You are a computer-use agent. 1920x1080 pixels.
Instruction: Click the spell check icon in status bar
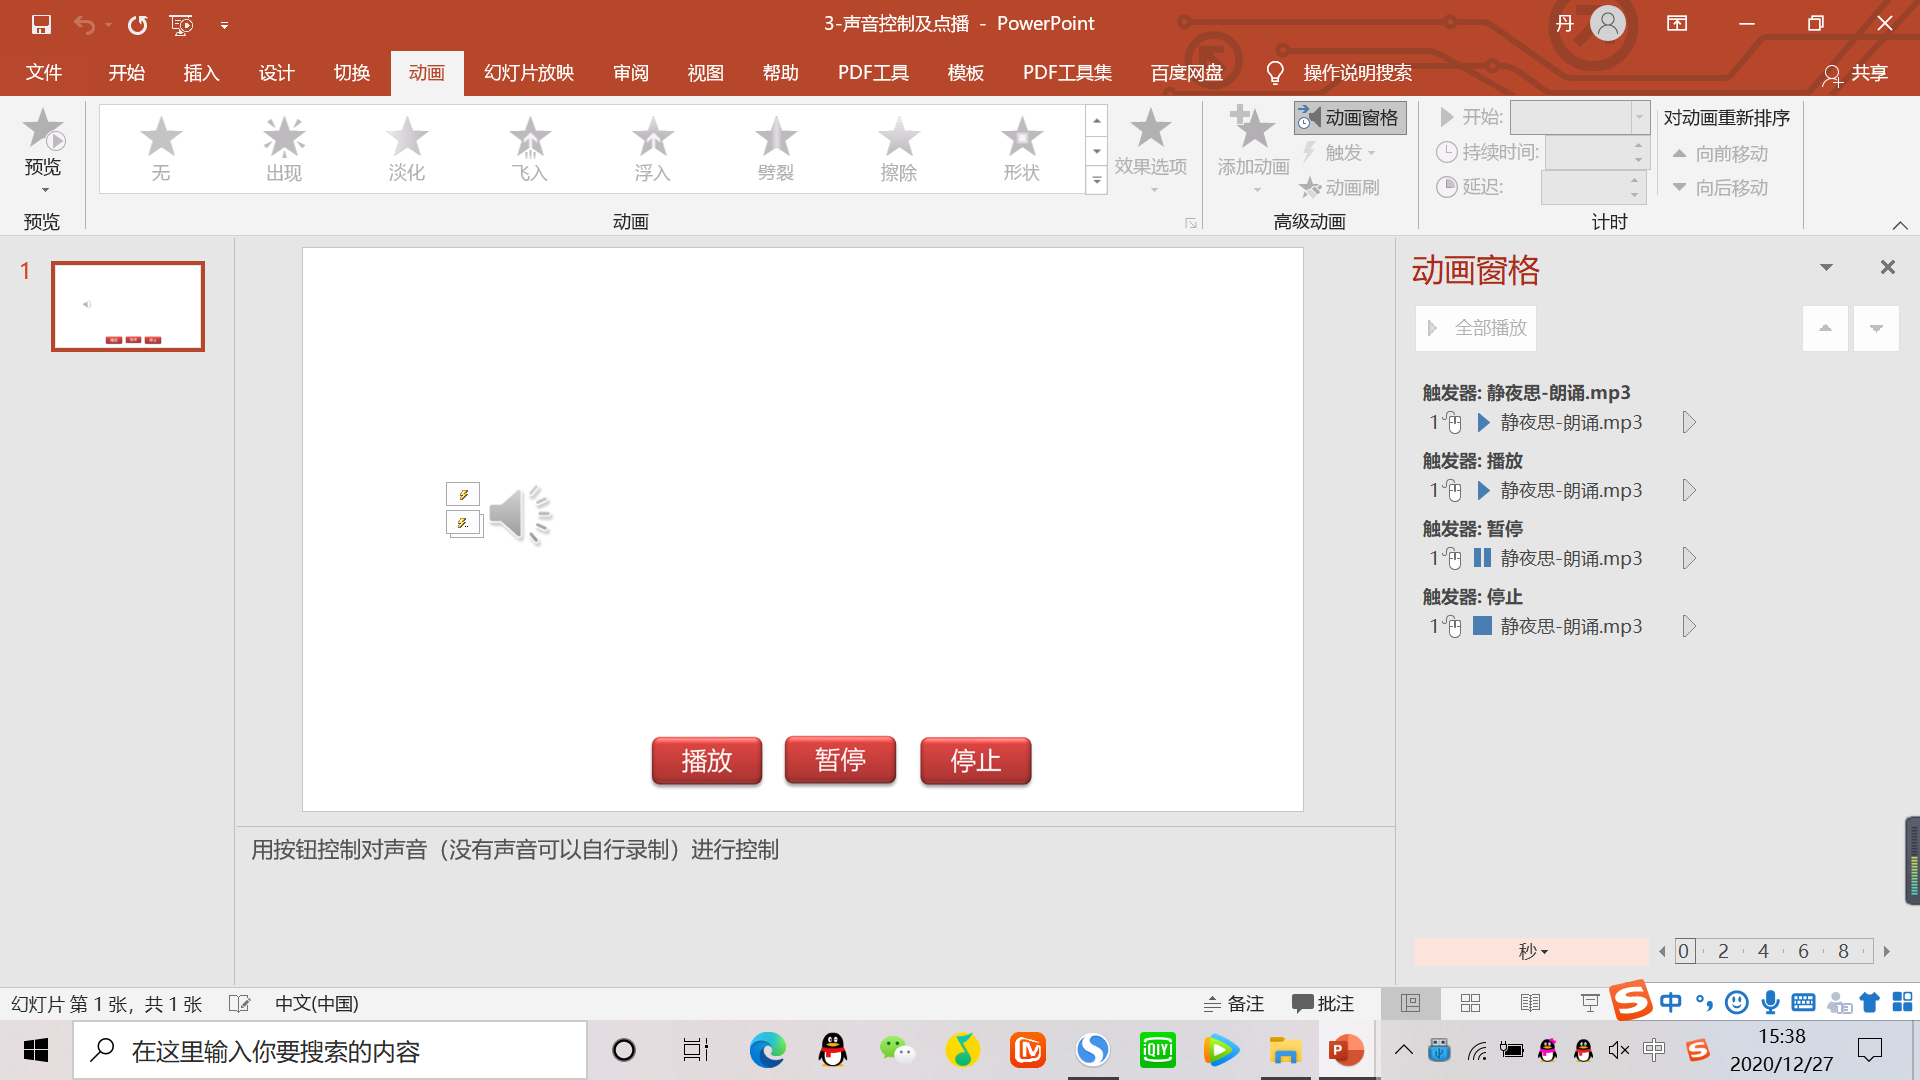pos(239,1003)
